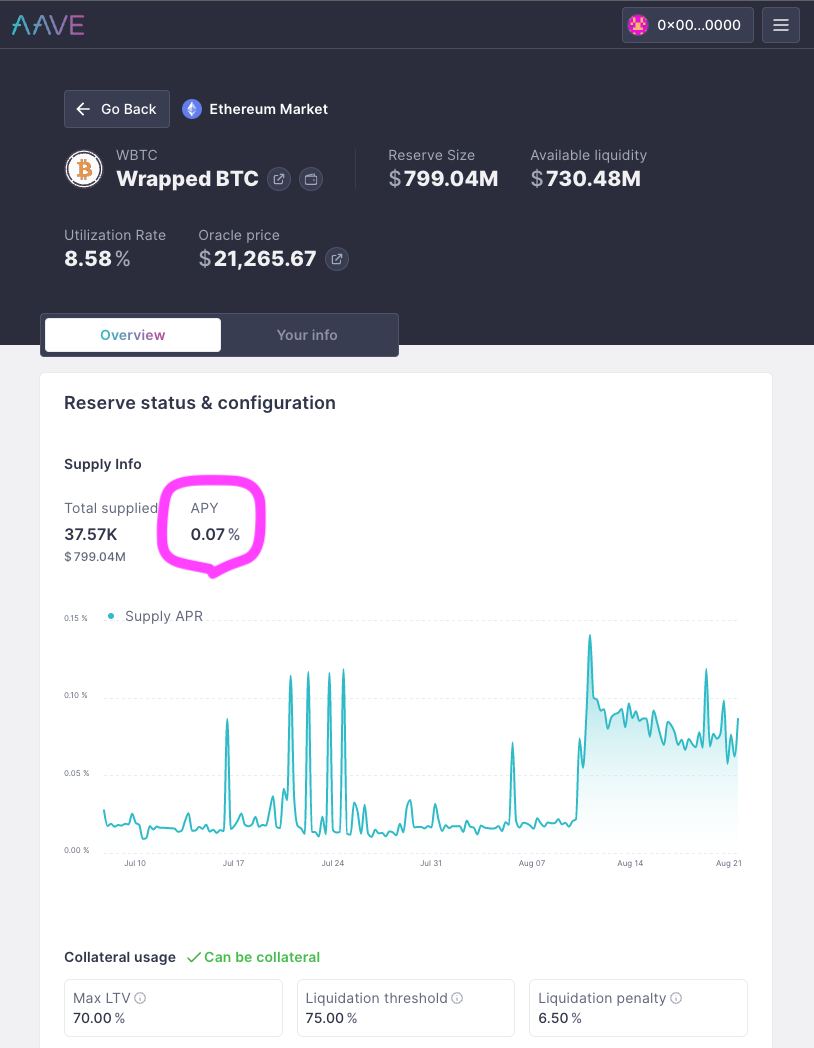Click the Total supplied value 37.57K
The image size is (814, 1048).
click(91, 534)
